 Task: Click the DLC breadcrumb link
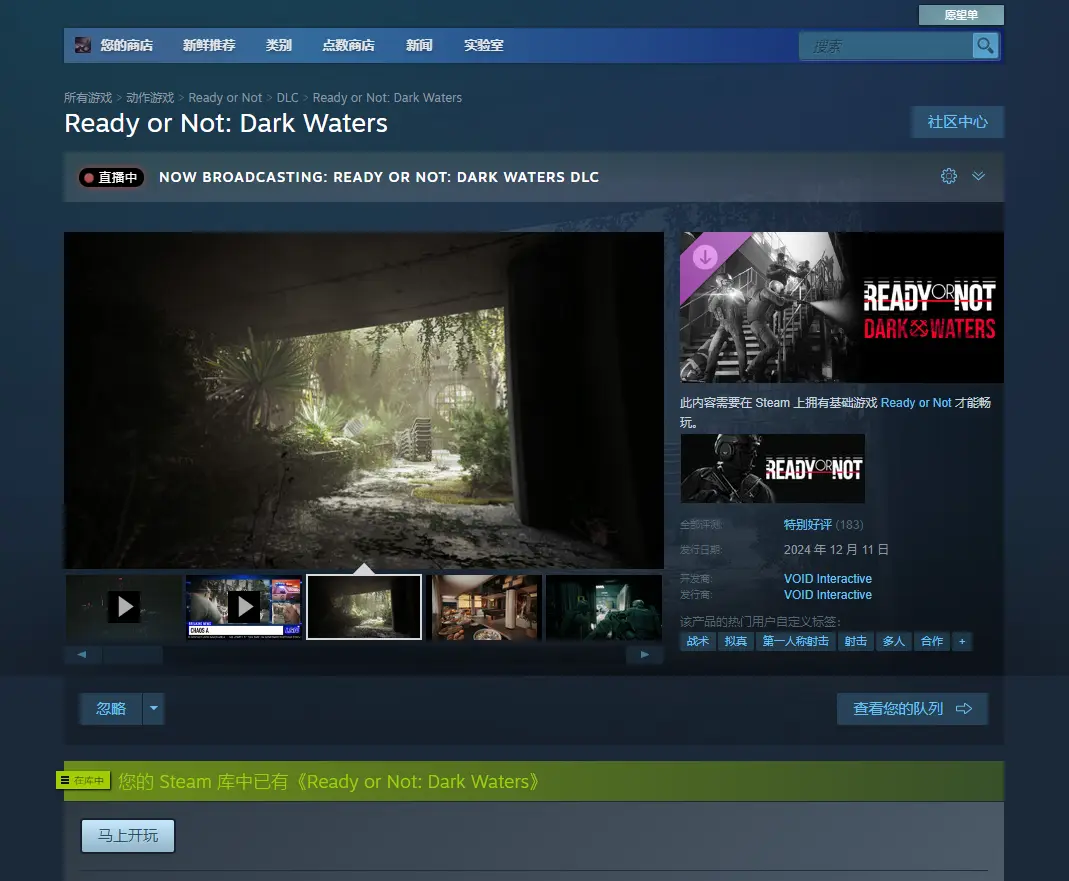tap(288, 98)
